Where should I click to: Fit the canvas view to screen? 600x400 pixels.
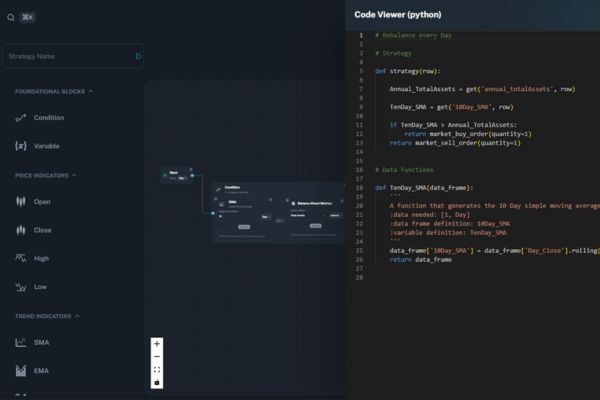[157, 370]
